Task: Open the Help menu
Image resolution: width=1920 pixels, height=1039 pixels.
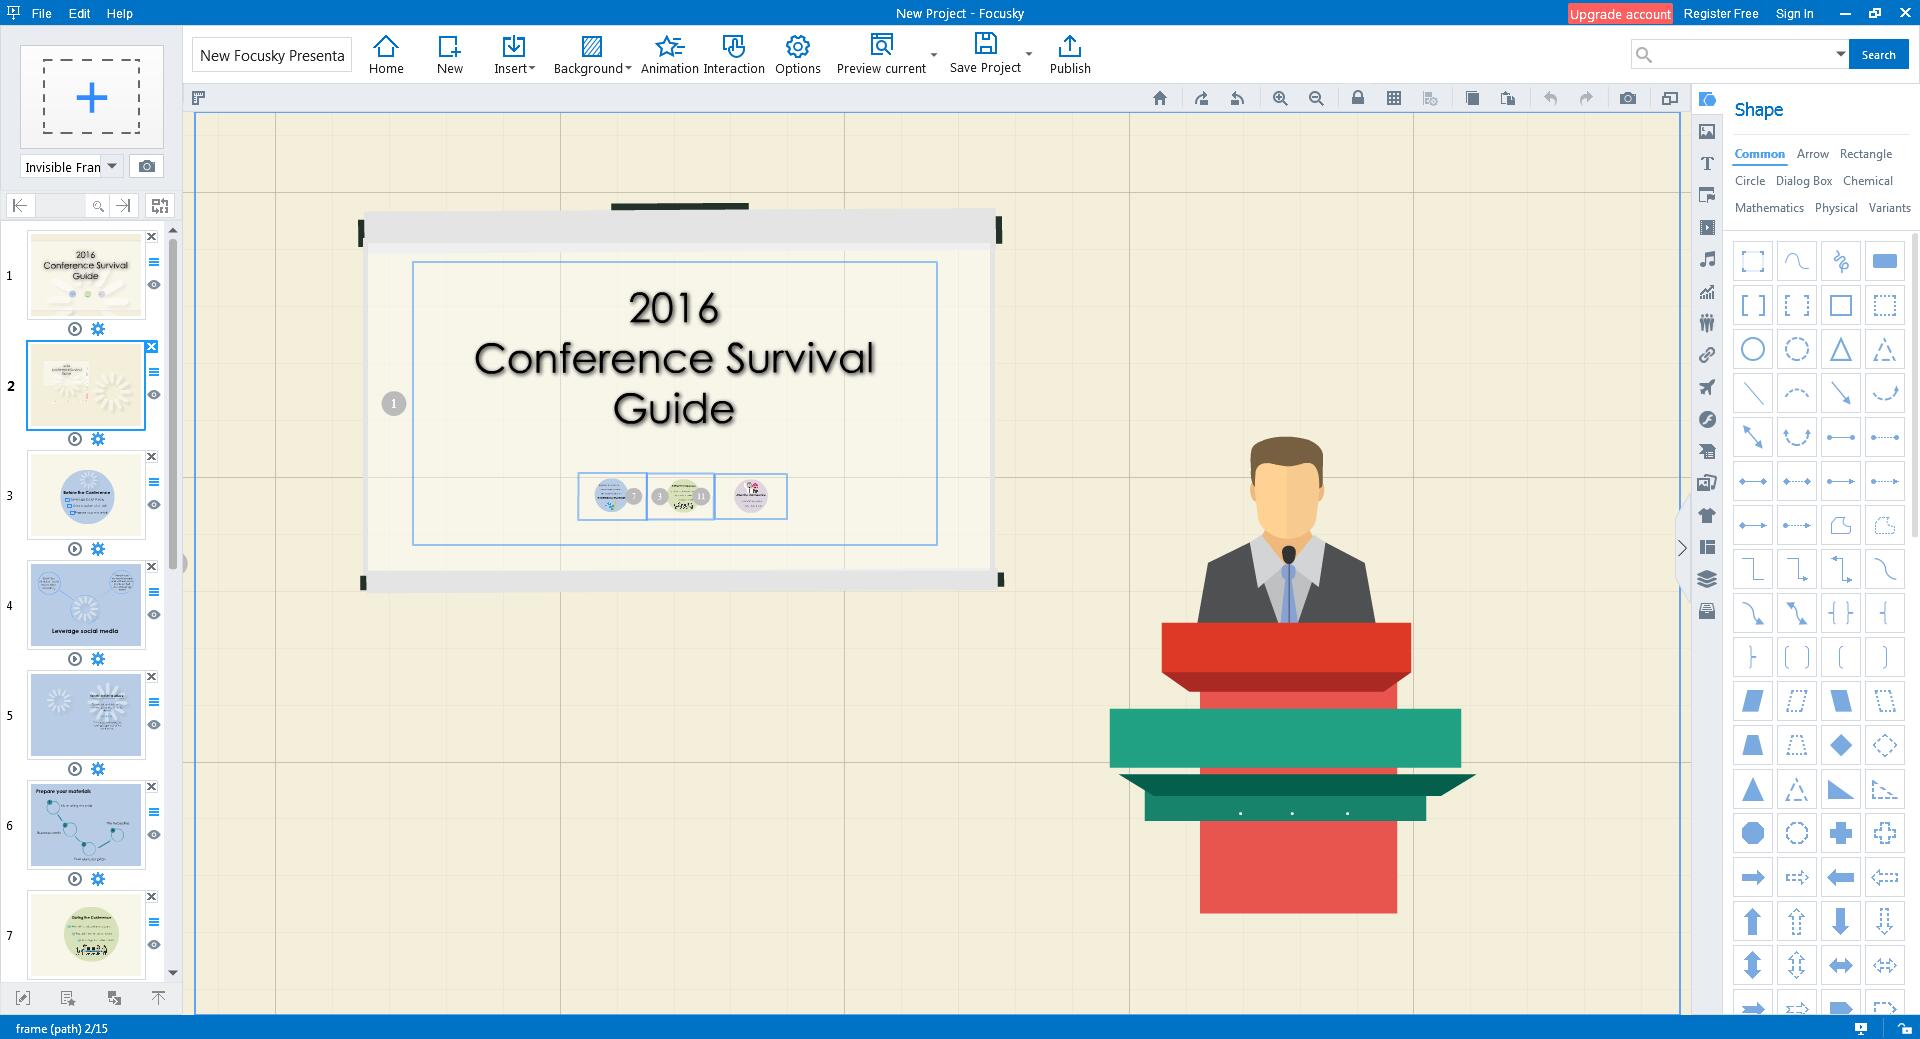Action: coord(119,13)
